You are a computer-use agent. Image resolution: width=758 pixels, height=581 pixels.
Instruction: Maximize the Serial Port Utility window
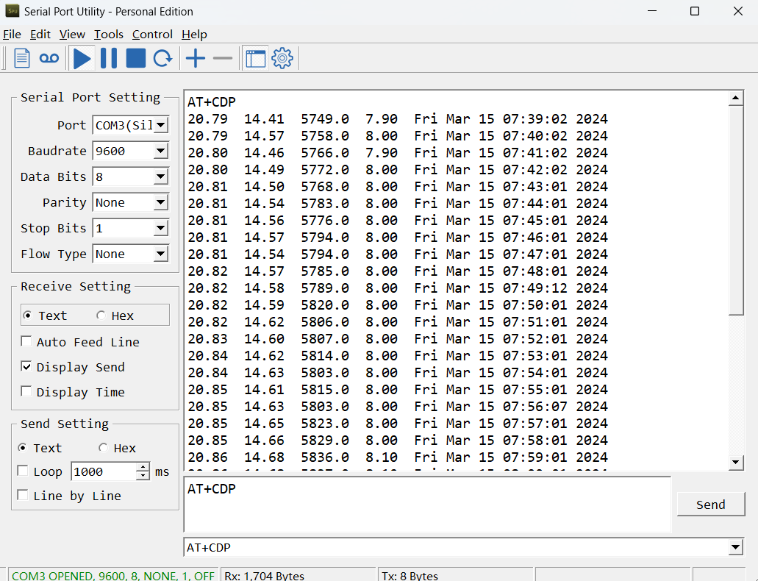695,11
